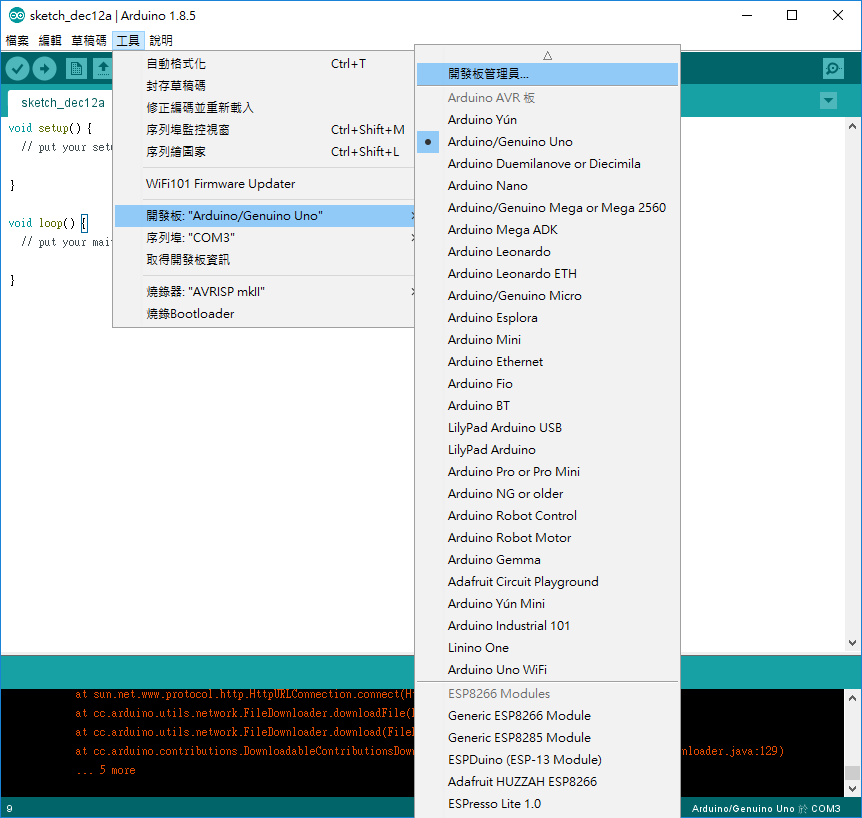862x818 pixels.
Task: Open the 草稿碼 menu
Action: [x=89, y=40]
